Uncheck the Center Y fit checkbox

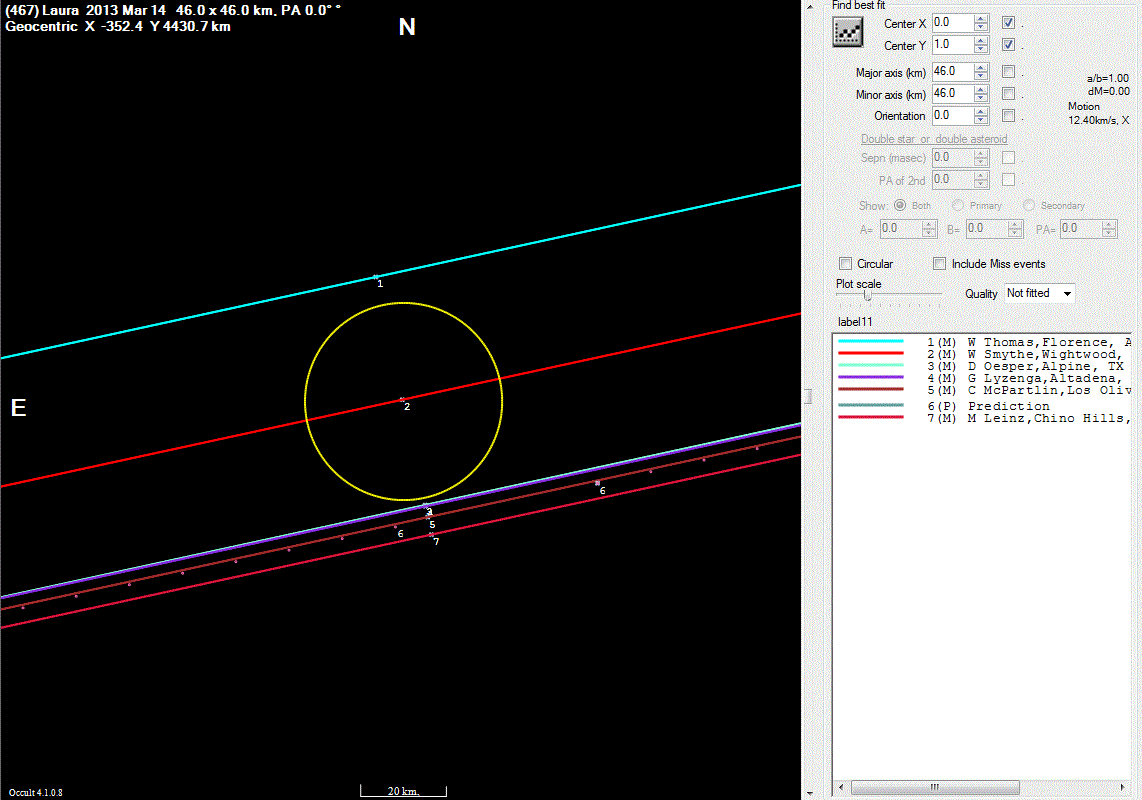(1009, 44)
